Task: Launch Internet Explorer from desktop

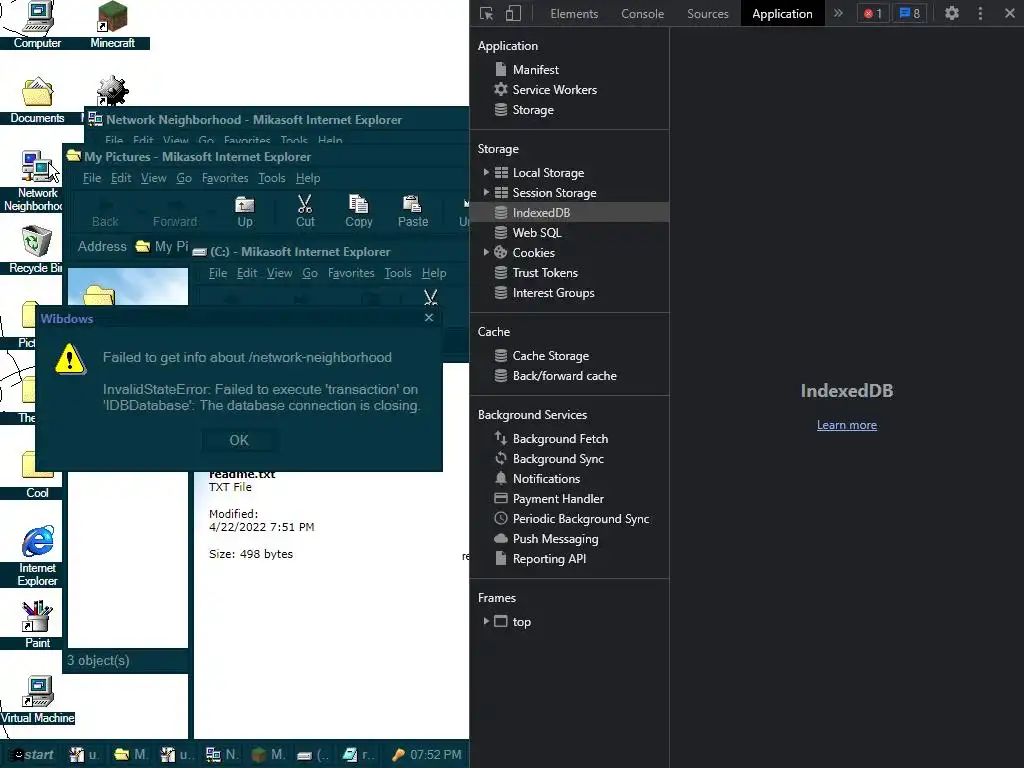Action: coord(37,555)
